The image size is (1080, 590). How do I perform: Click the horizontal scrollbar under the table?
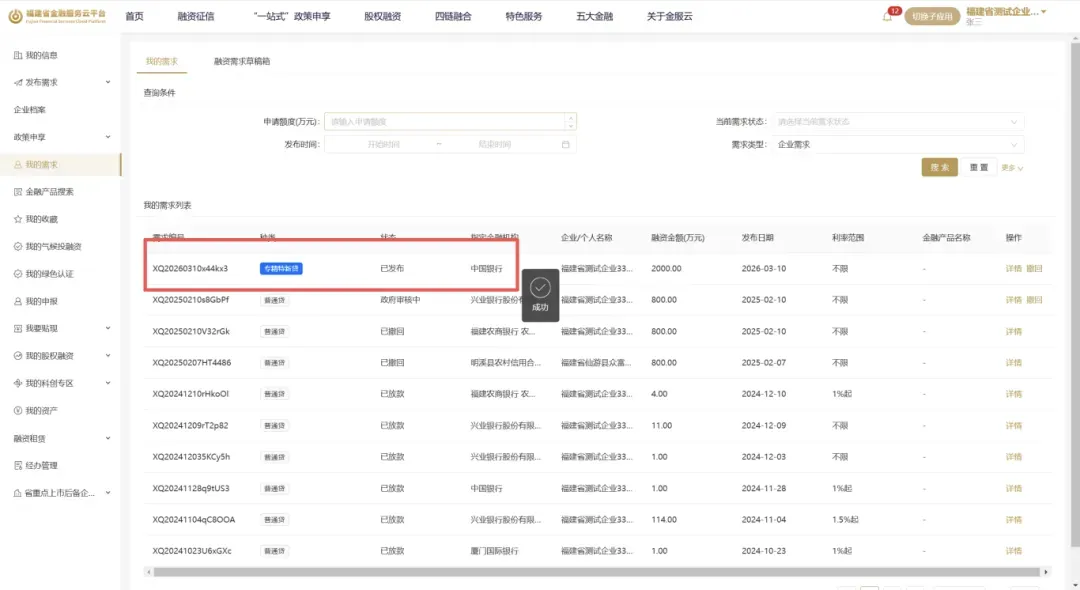pyautogui.click(x=596, y=572)
